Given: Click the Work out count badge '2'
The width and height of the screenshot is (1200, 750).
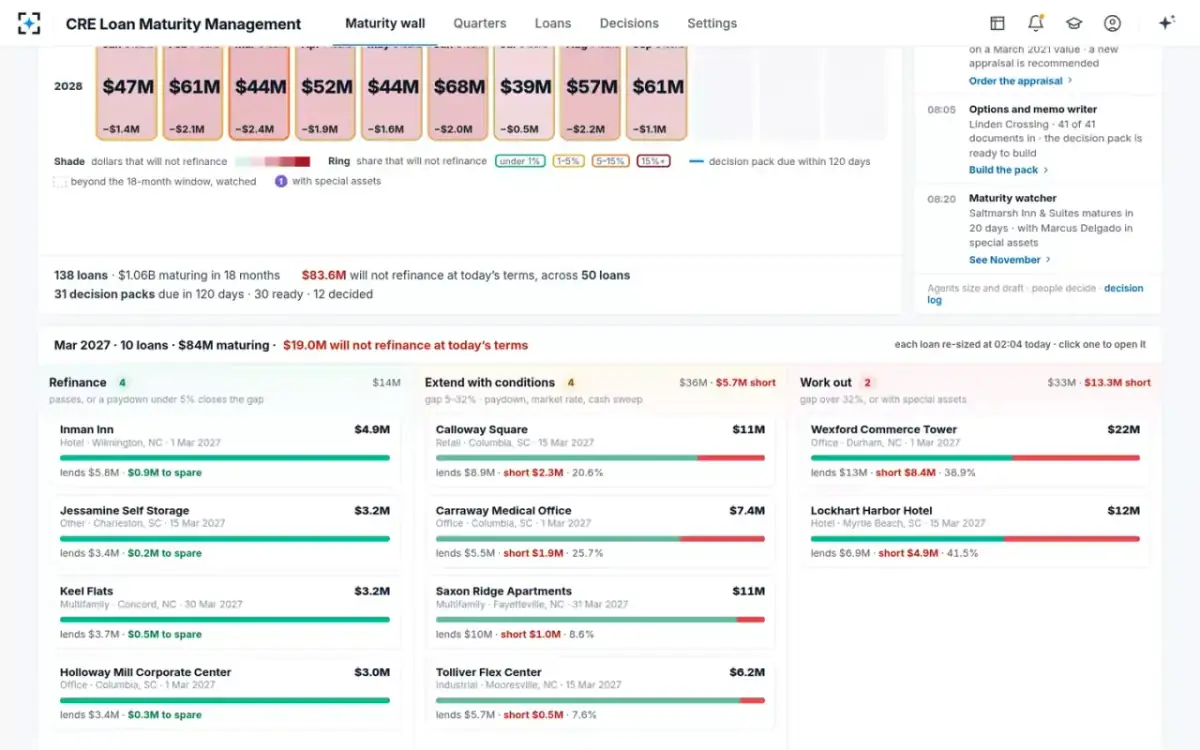Looking at the screenshot, I should pos(867,382).
